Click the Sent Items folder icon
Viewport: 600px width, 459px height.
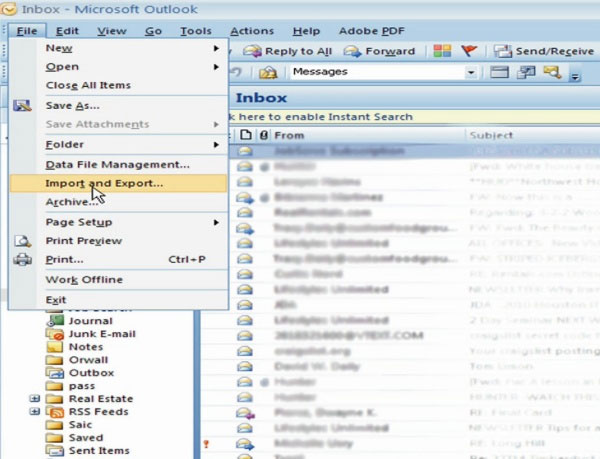[x=55, y=451]
